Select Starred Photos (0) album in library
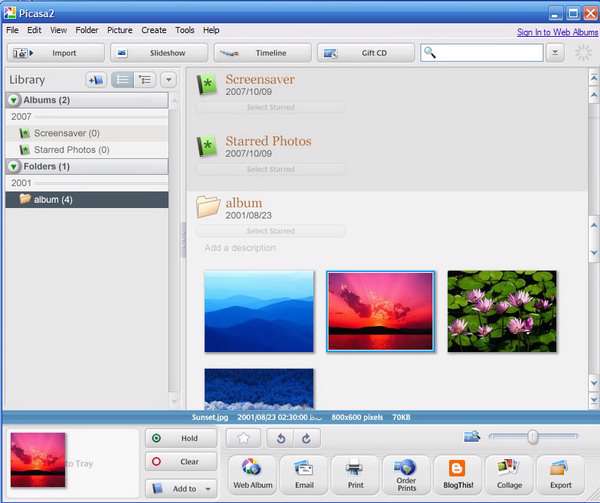This screenshot has height=503, width=600. 87,150
